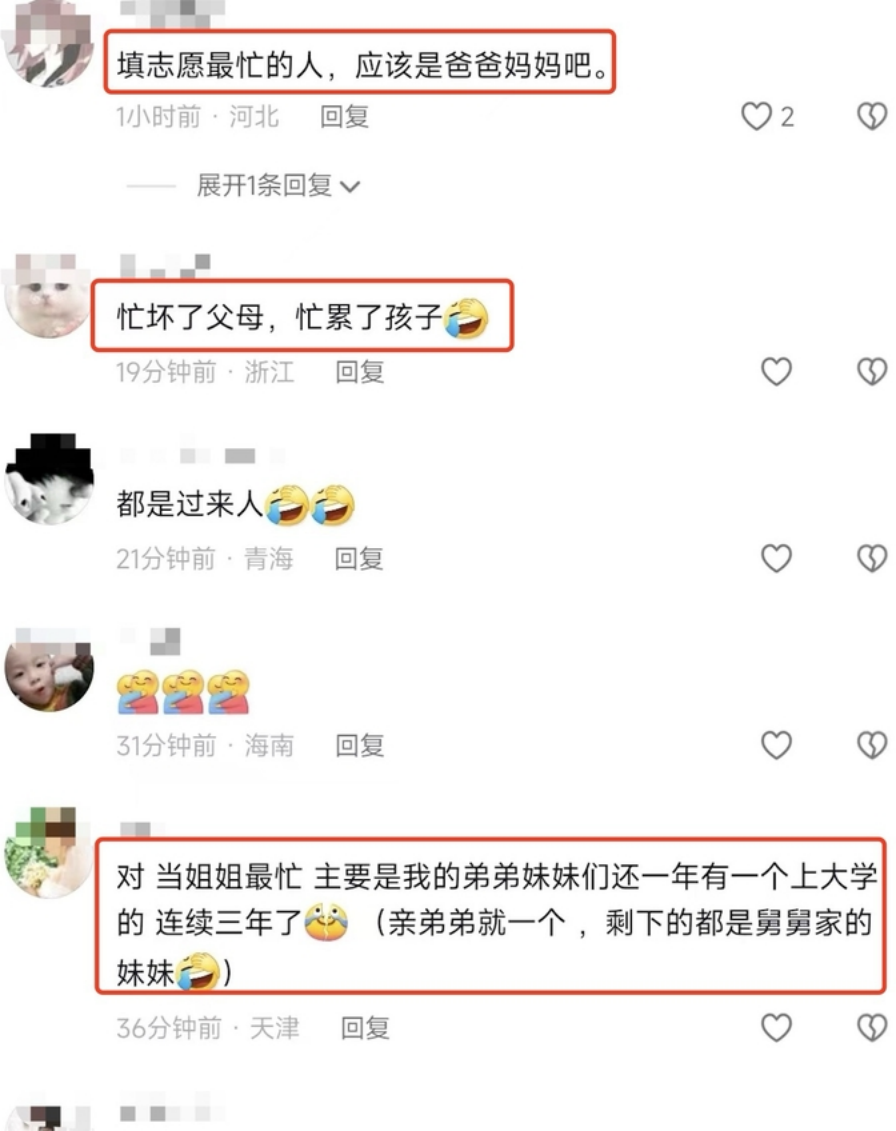The width and height of the screenshot is (896, 1131).
Task: Like the Hainan emoji-only comment
Action: [x=777, y=745]
